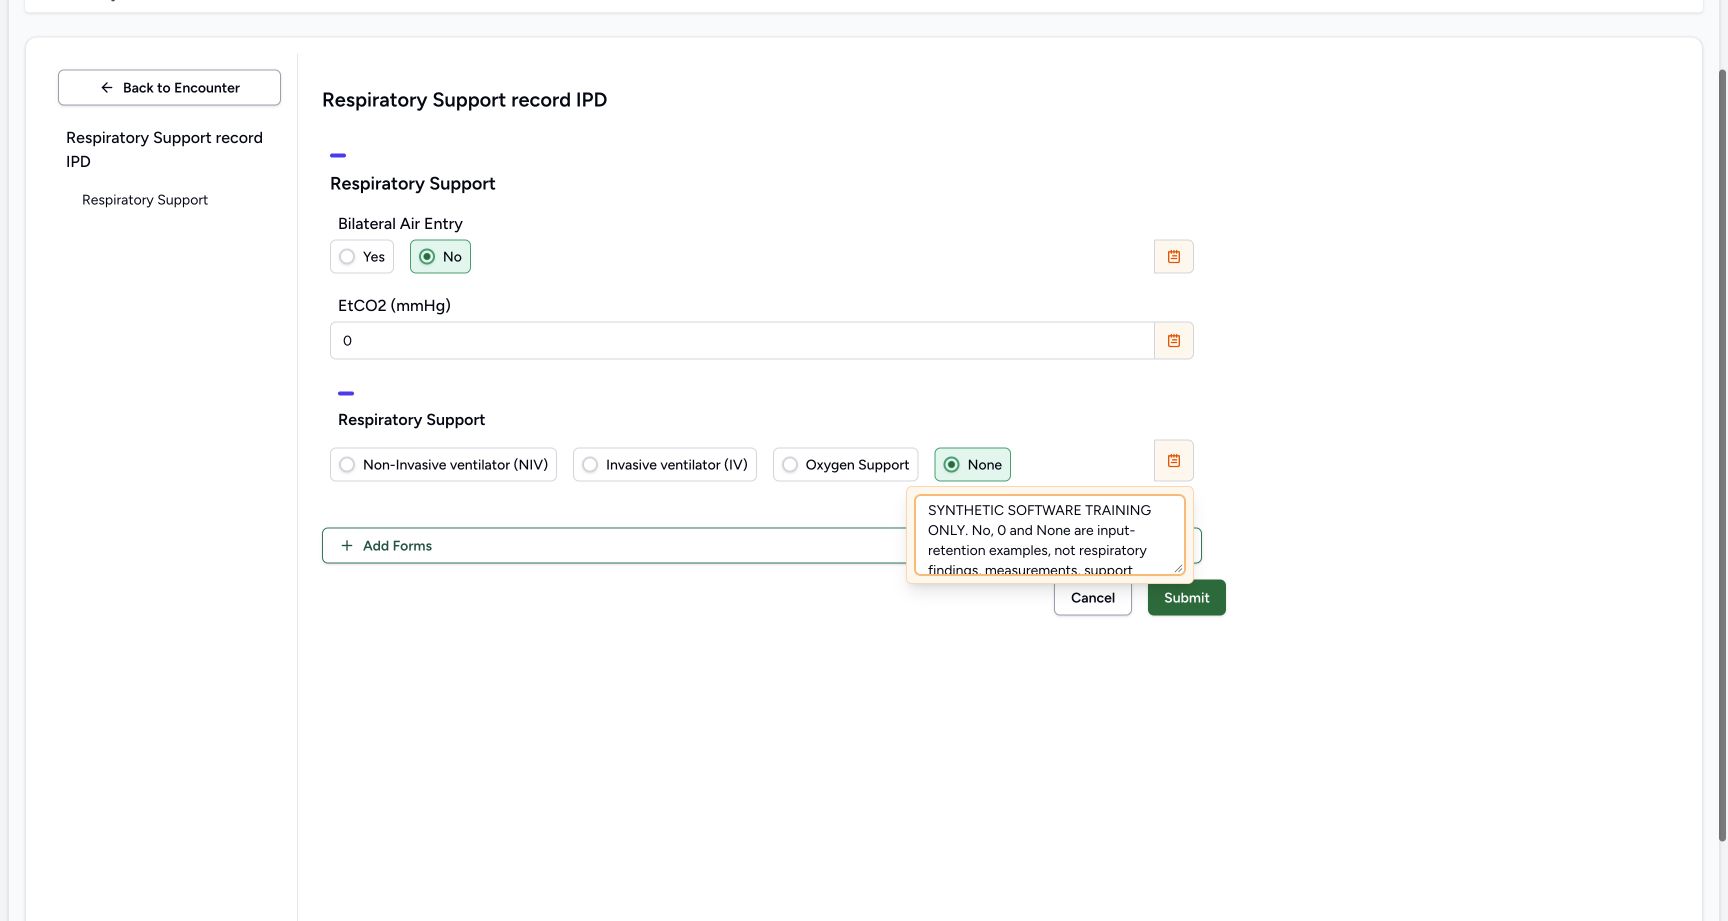Choose Invasive ventilator (IV) option

(x=665, y=465)
